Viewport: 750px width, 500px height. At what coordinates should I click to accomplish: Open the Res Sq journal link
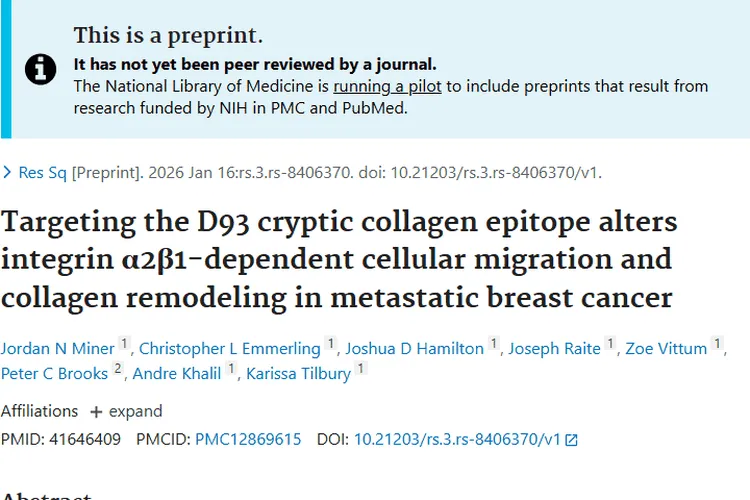(x=42, y=173)
